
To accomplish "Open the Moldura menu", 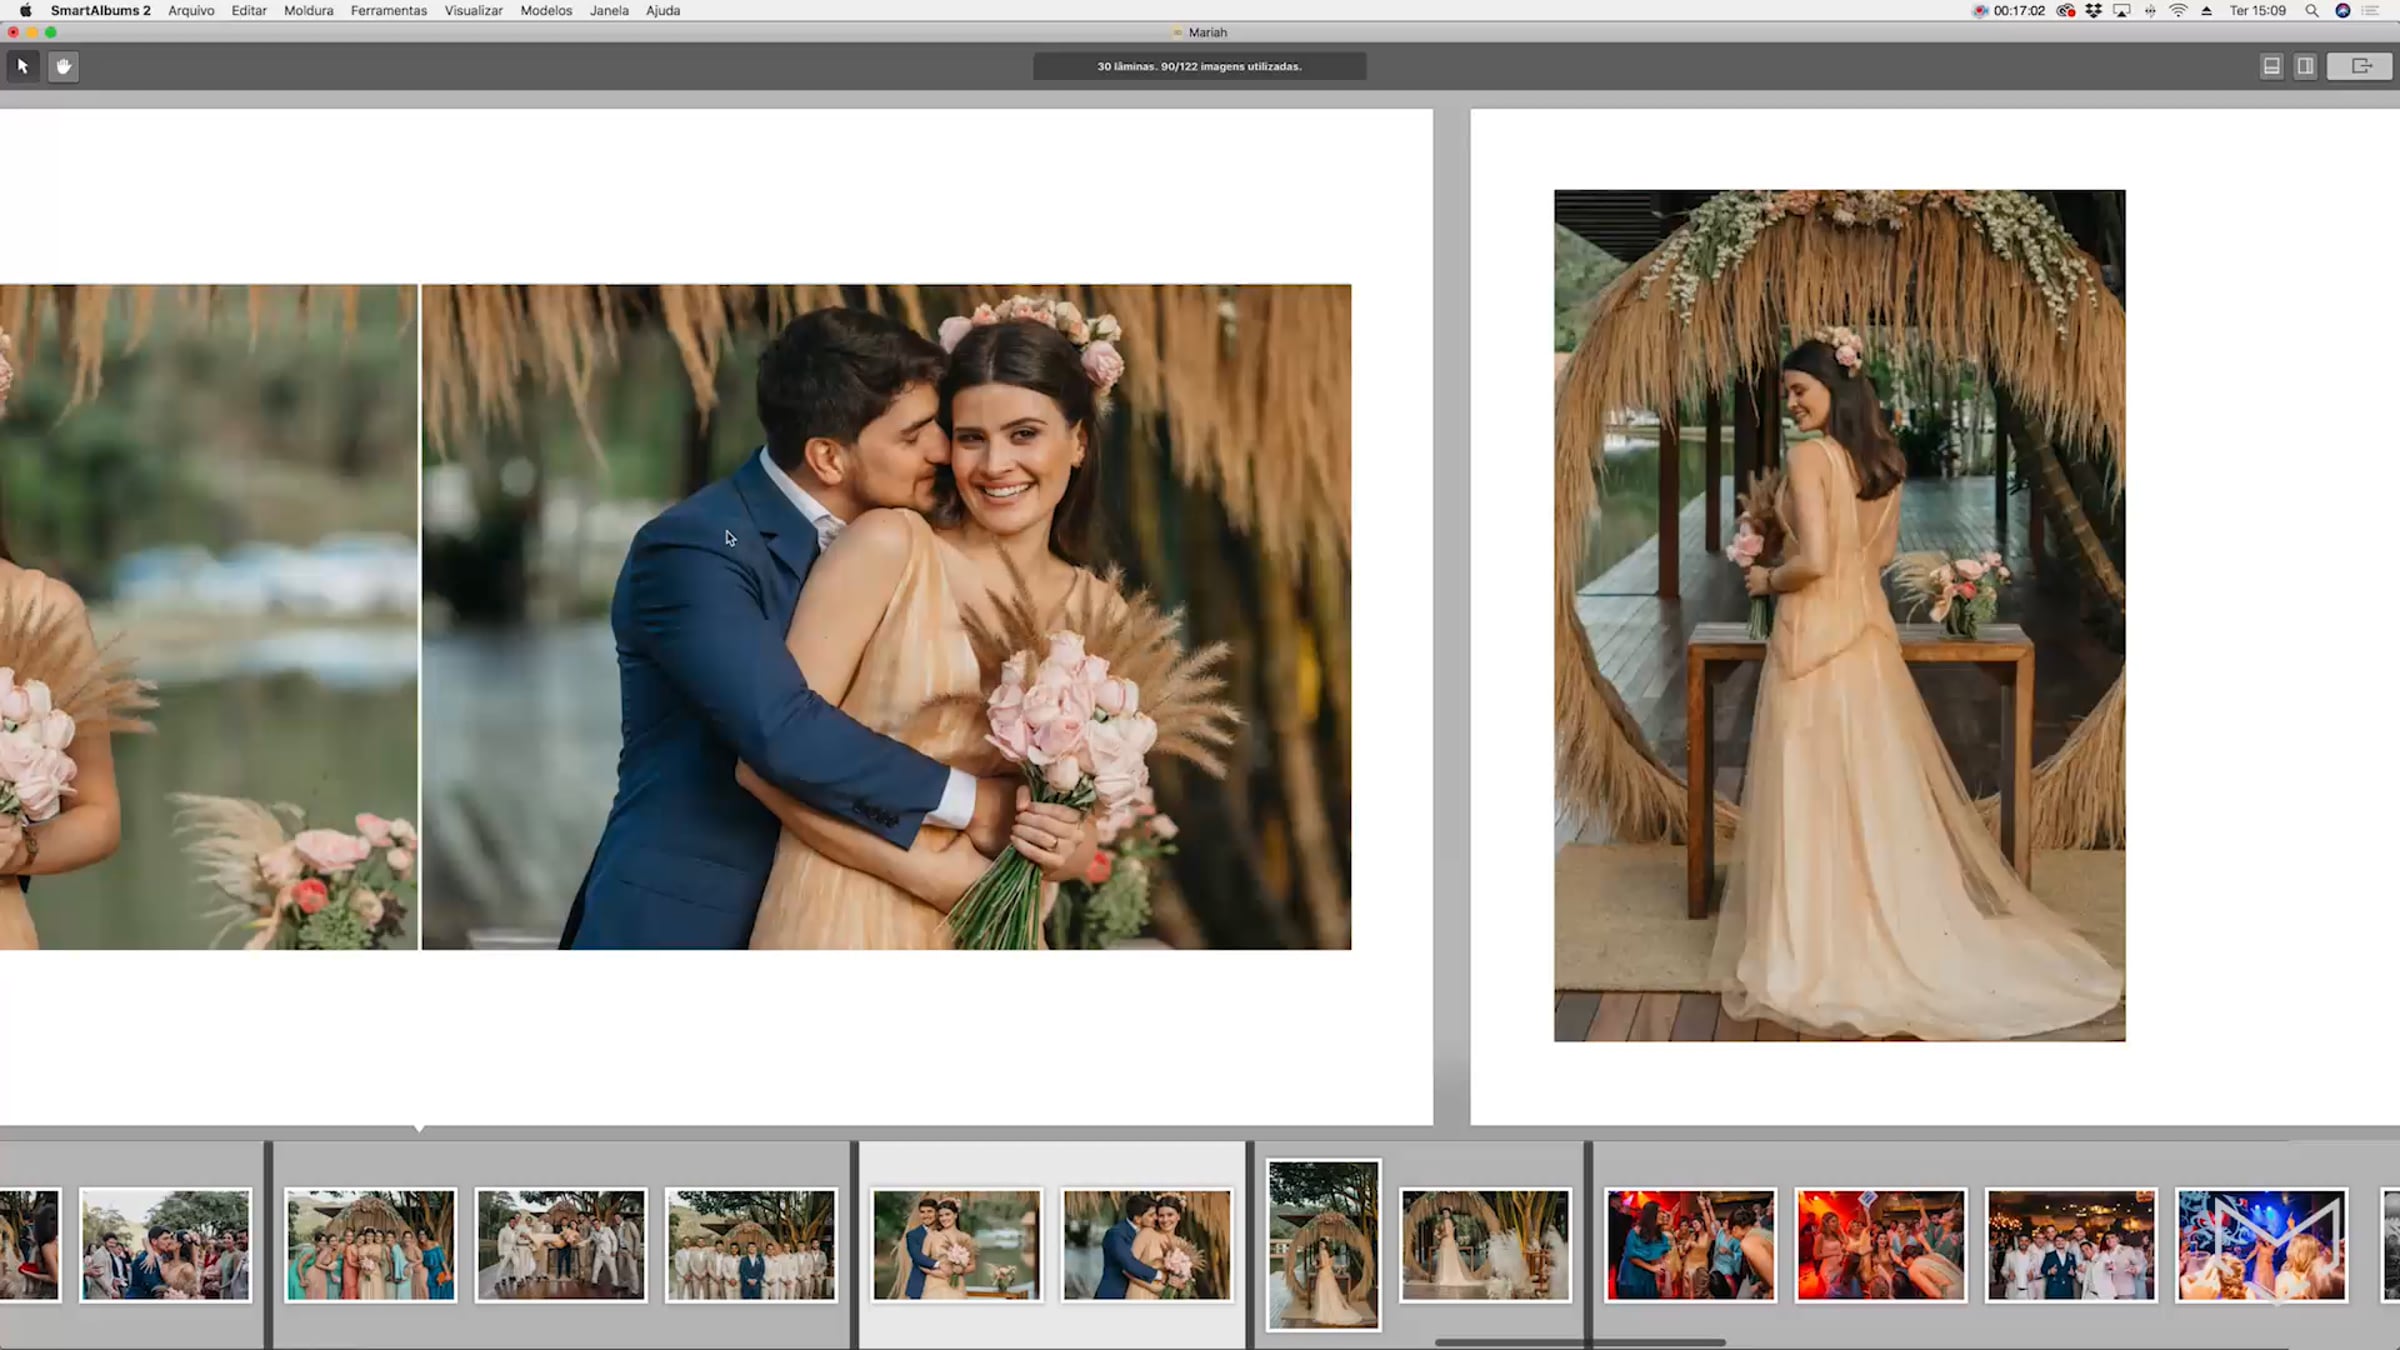I will point(308,11).
